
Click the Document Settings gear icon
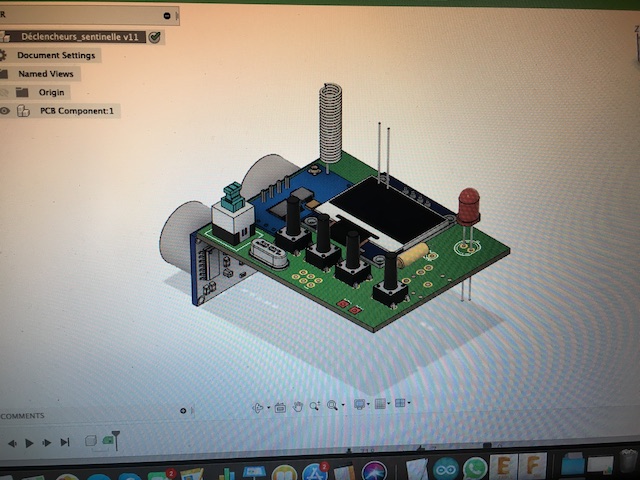pyautogui.click(x=4, y=55)
